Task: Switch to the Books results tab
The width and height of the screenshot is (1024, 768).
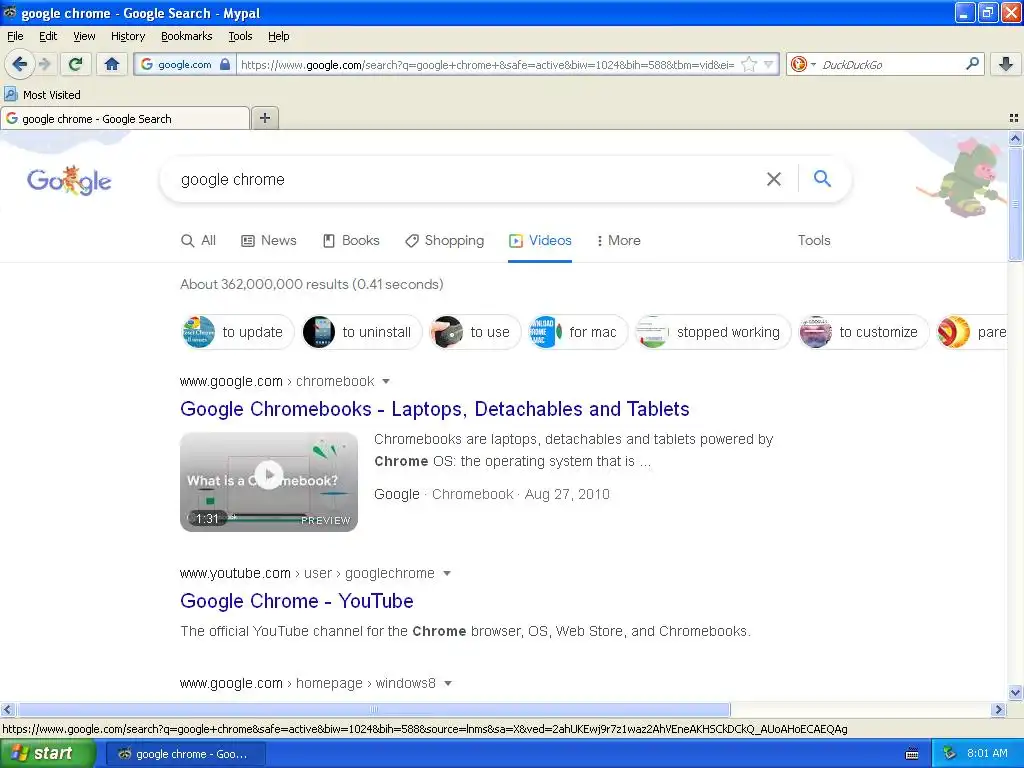Action: [x=351, y=240]
